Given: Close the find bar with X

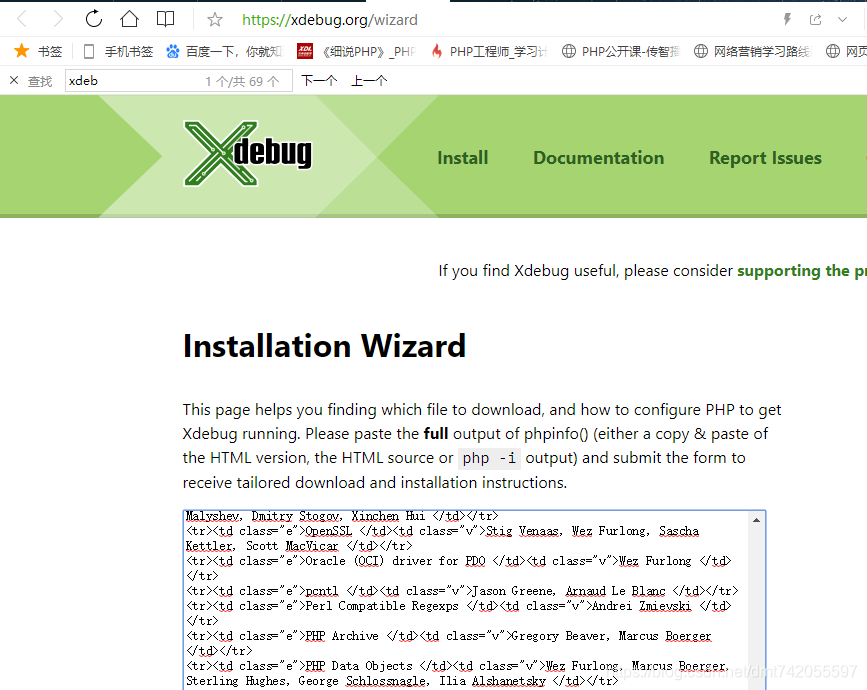Looking at the screenshot, I should pyautogui.click(x=14, y=81).
